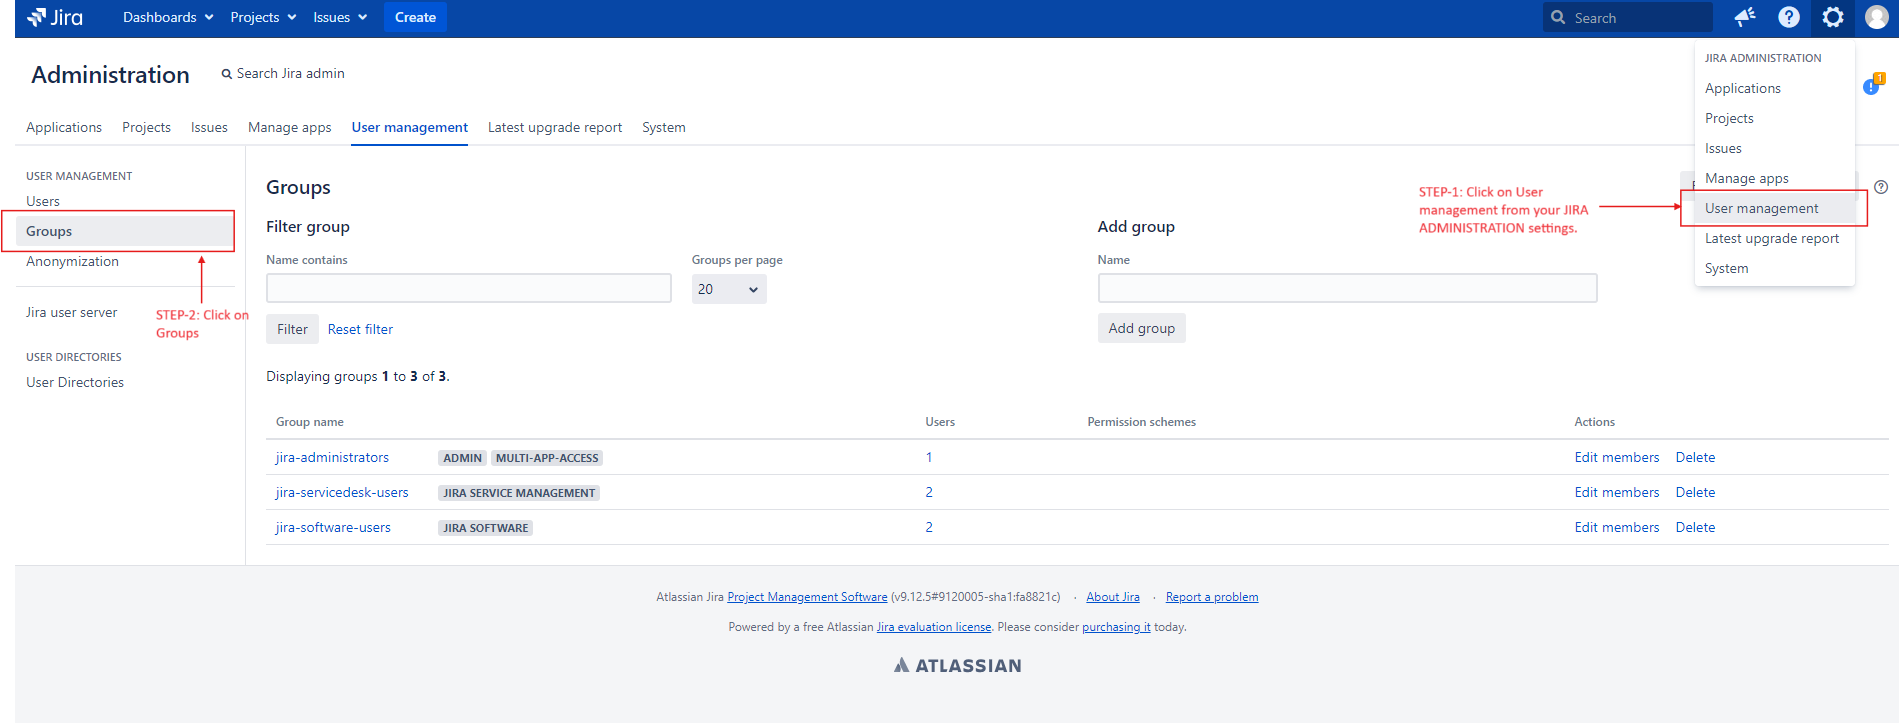Focus the Name contains filter field
1899x723 pixels.
tap(468, 288)
